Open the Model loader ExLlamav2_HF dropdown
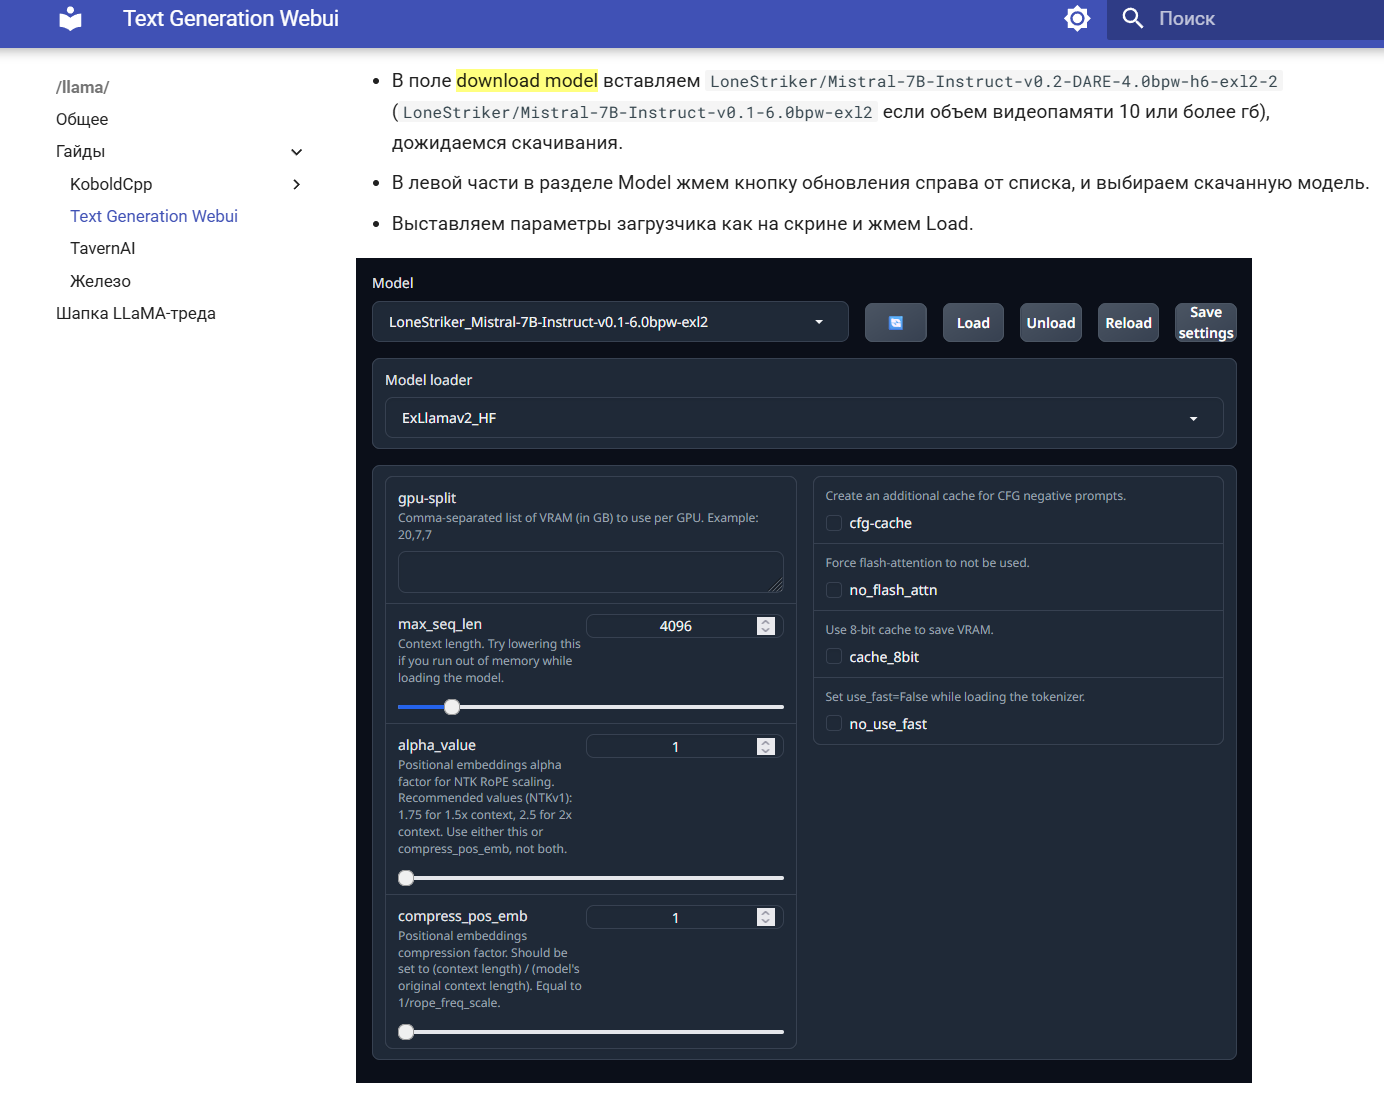Screen dimensions: 1384x1115 click(804, 418)
